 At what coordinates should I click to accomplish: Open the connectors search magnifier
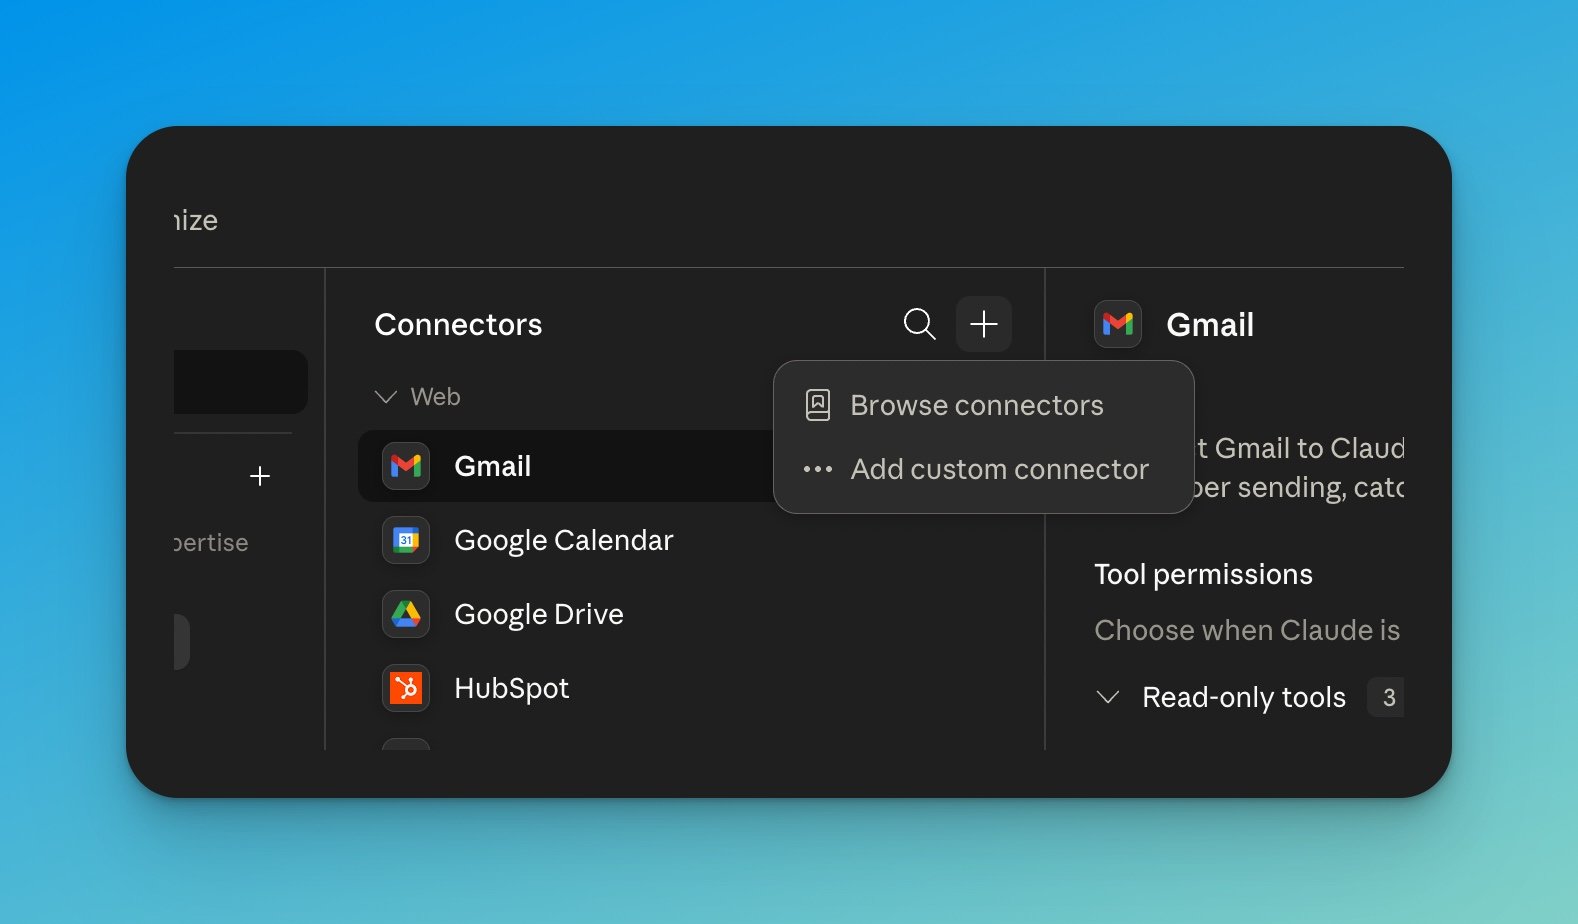click(919, 324)
